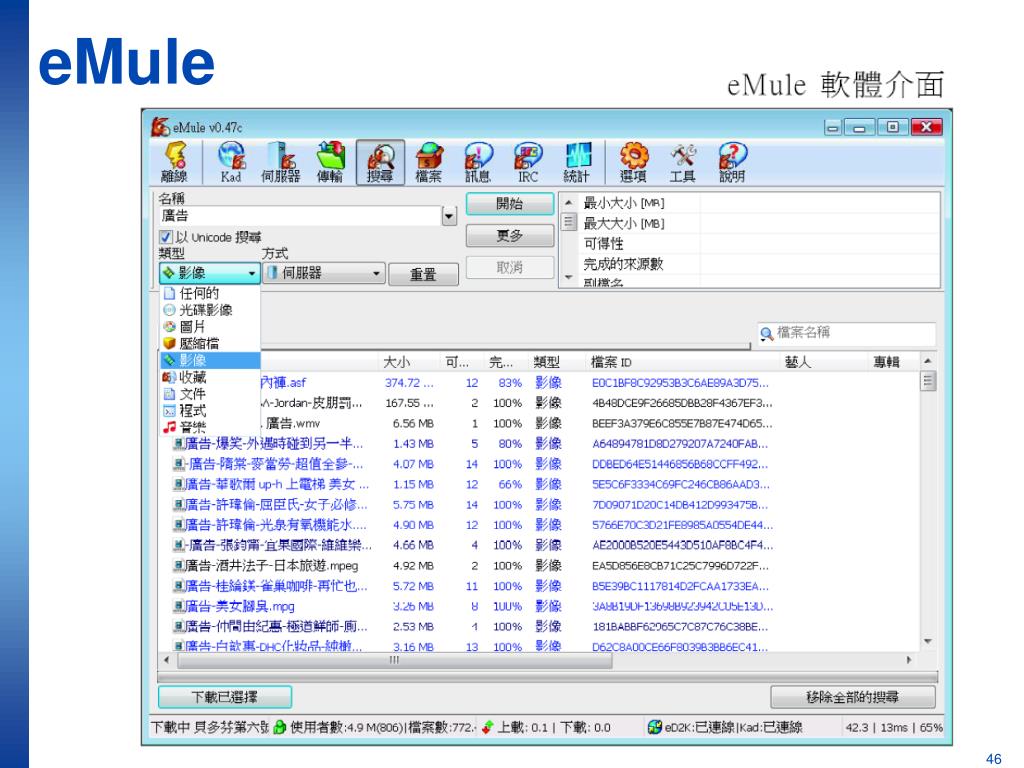Click the 最大大小 [MB] value field
The width and height of the screenshot is (1024, 768).
820,223
